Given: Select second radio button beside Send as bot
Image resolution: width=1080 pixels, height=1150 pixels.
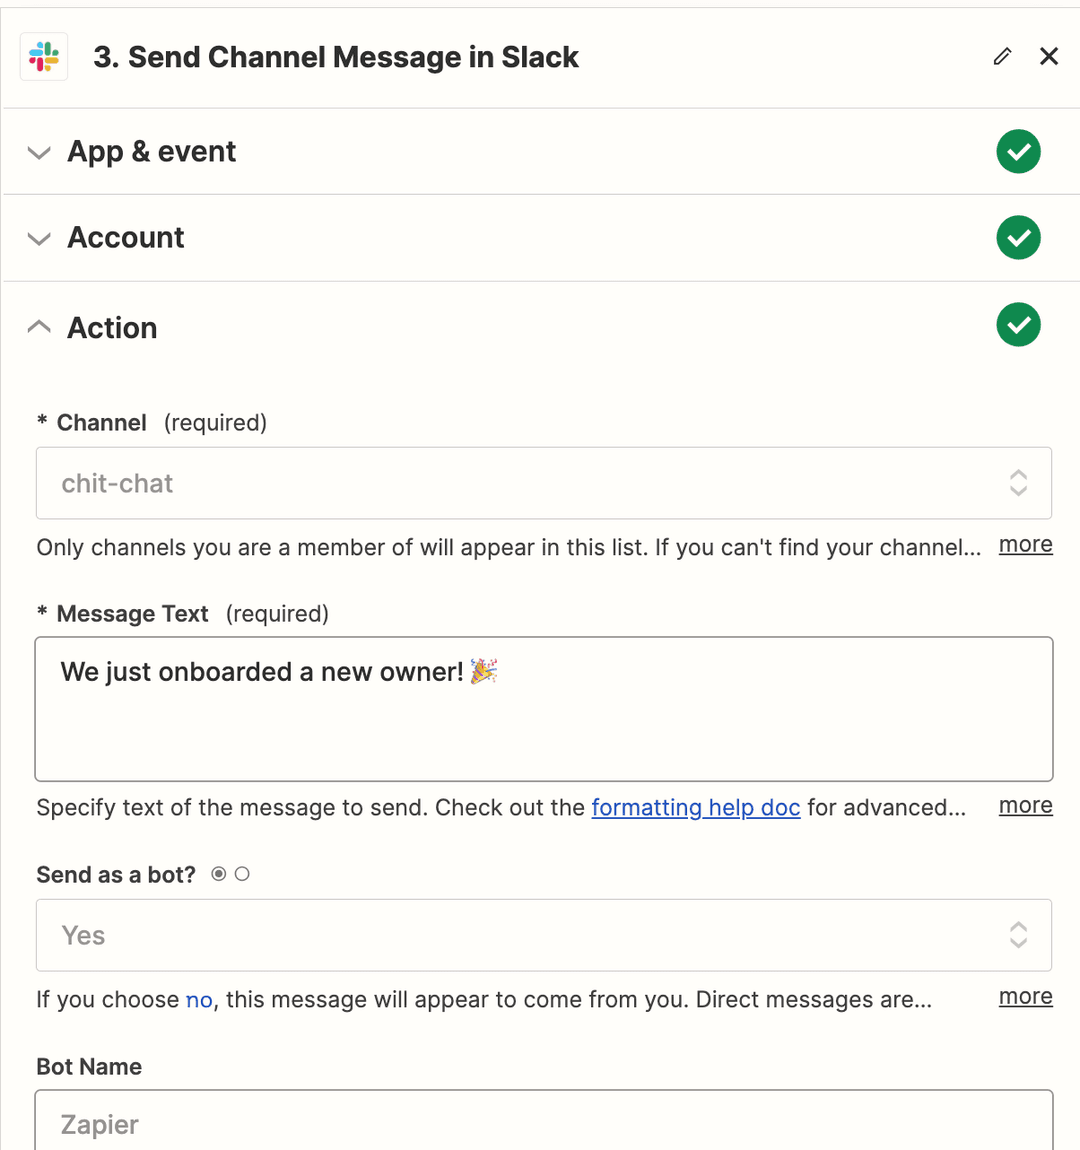Looking at the screenshot, I should tap(242, 874).
